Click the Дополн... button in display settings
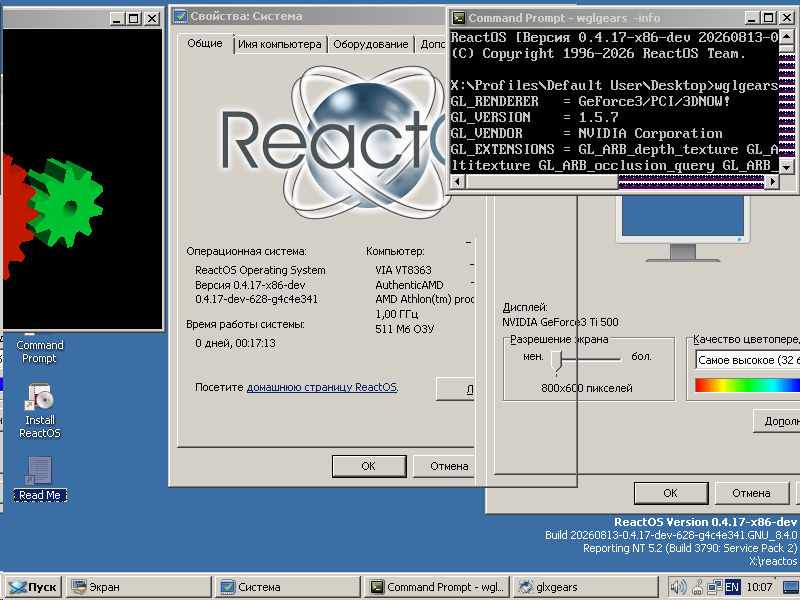The width and height of the screenshot is (800, 600). coord(777,421)
